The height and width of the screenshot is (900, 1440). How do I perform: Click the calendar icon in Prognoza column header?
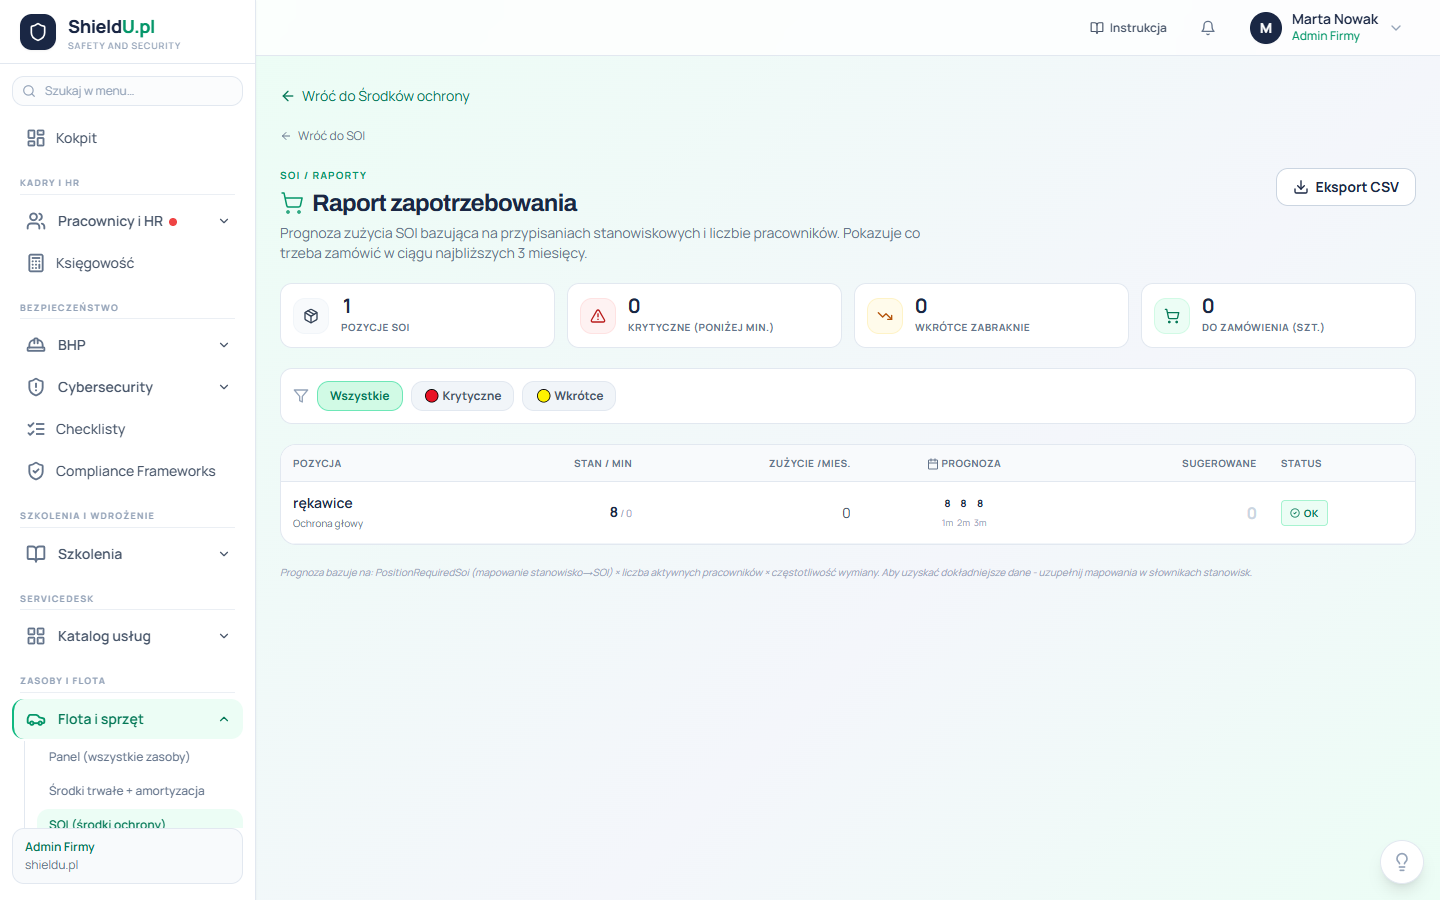[x=933, y=464]
